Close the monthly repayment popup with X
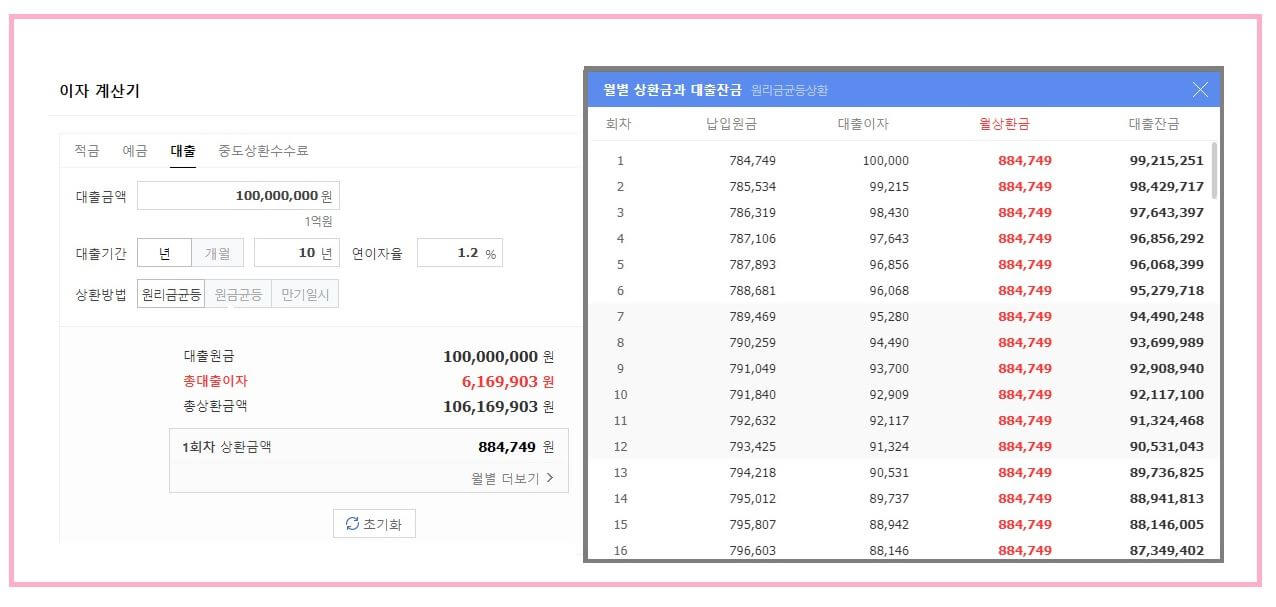Screen dimensions: 1276x607 pyautogui.click(x=1200, y=89)
